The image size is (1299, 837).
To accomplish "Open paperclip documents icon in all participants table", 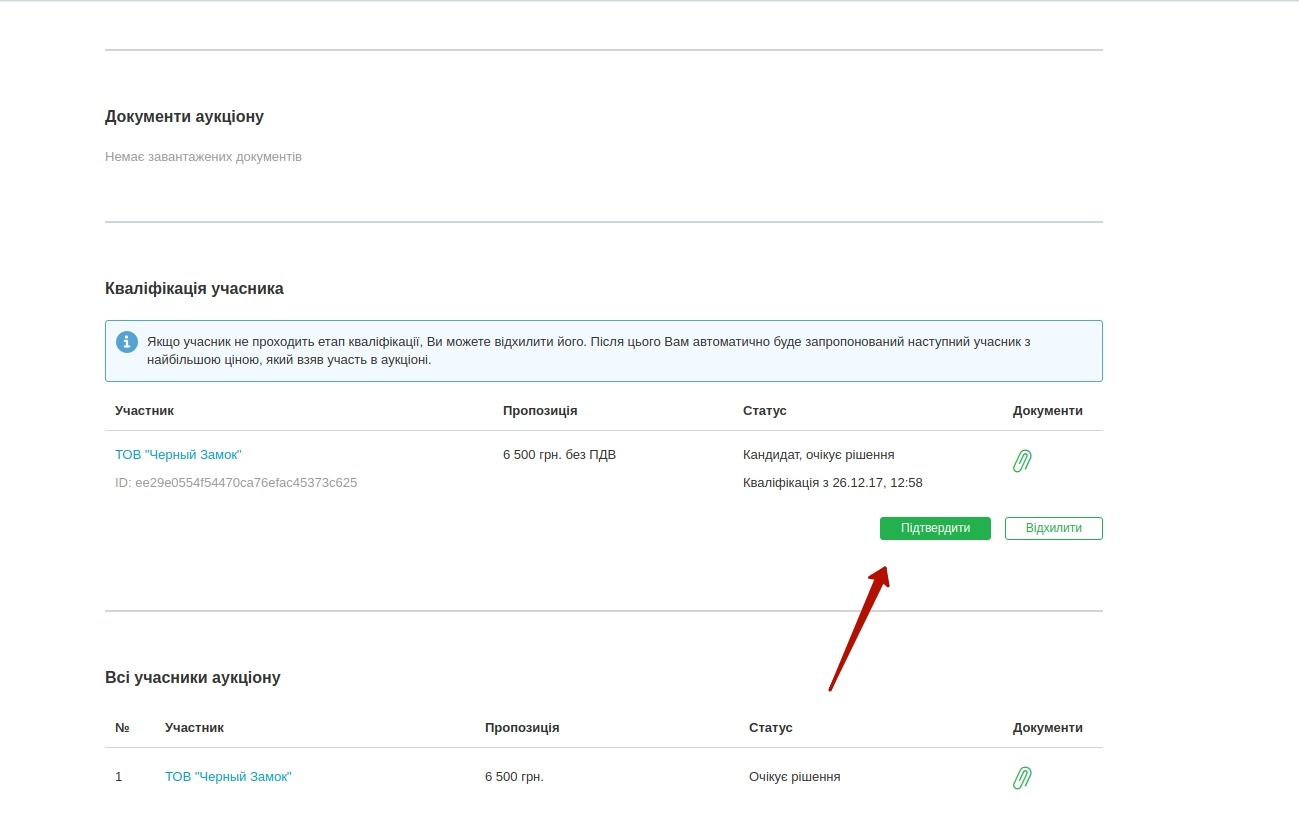I will click(1022, 777).
